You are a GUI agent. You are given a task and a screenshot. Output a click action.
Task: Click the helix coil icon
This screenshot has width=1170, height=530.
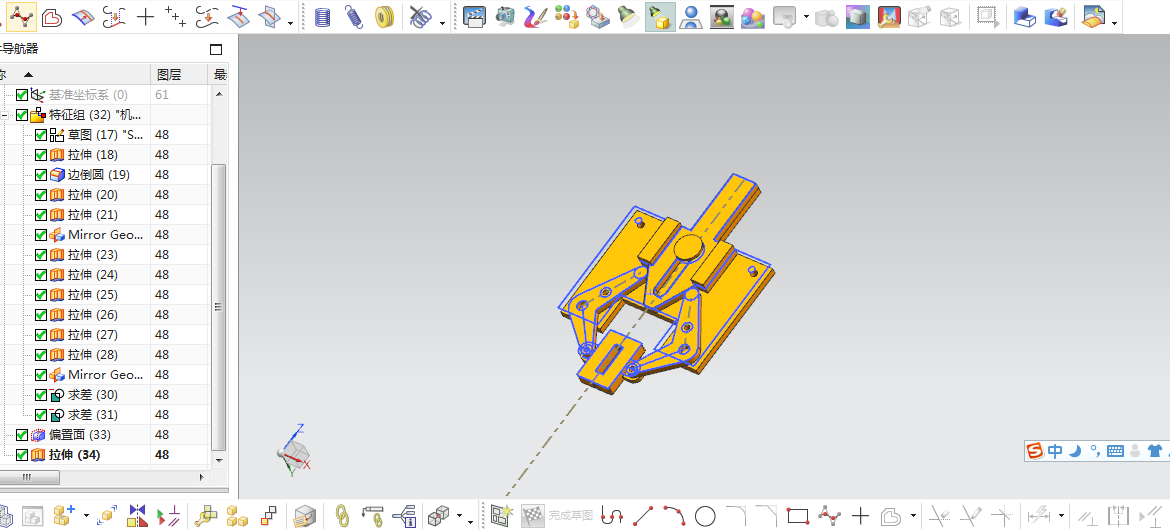click(322, 17)
